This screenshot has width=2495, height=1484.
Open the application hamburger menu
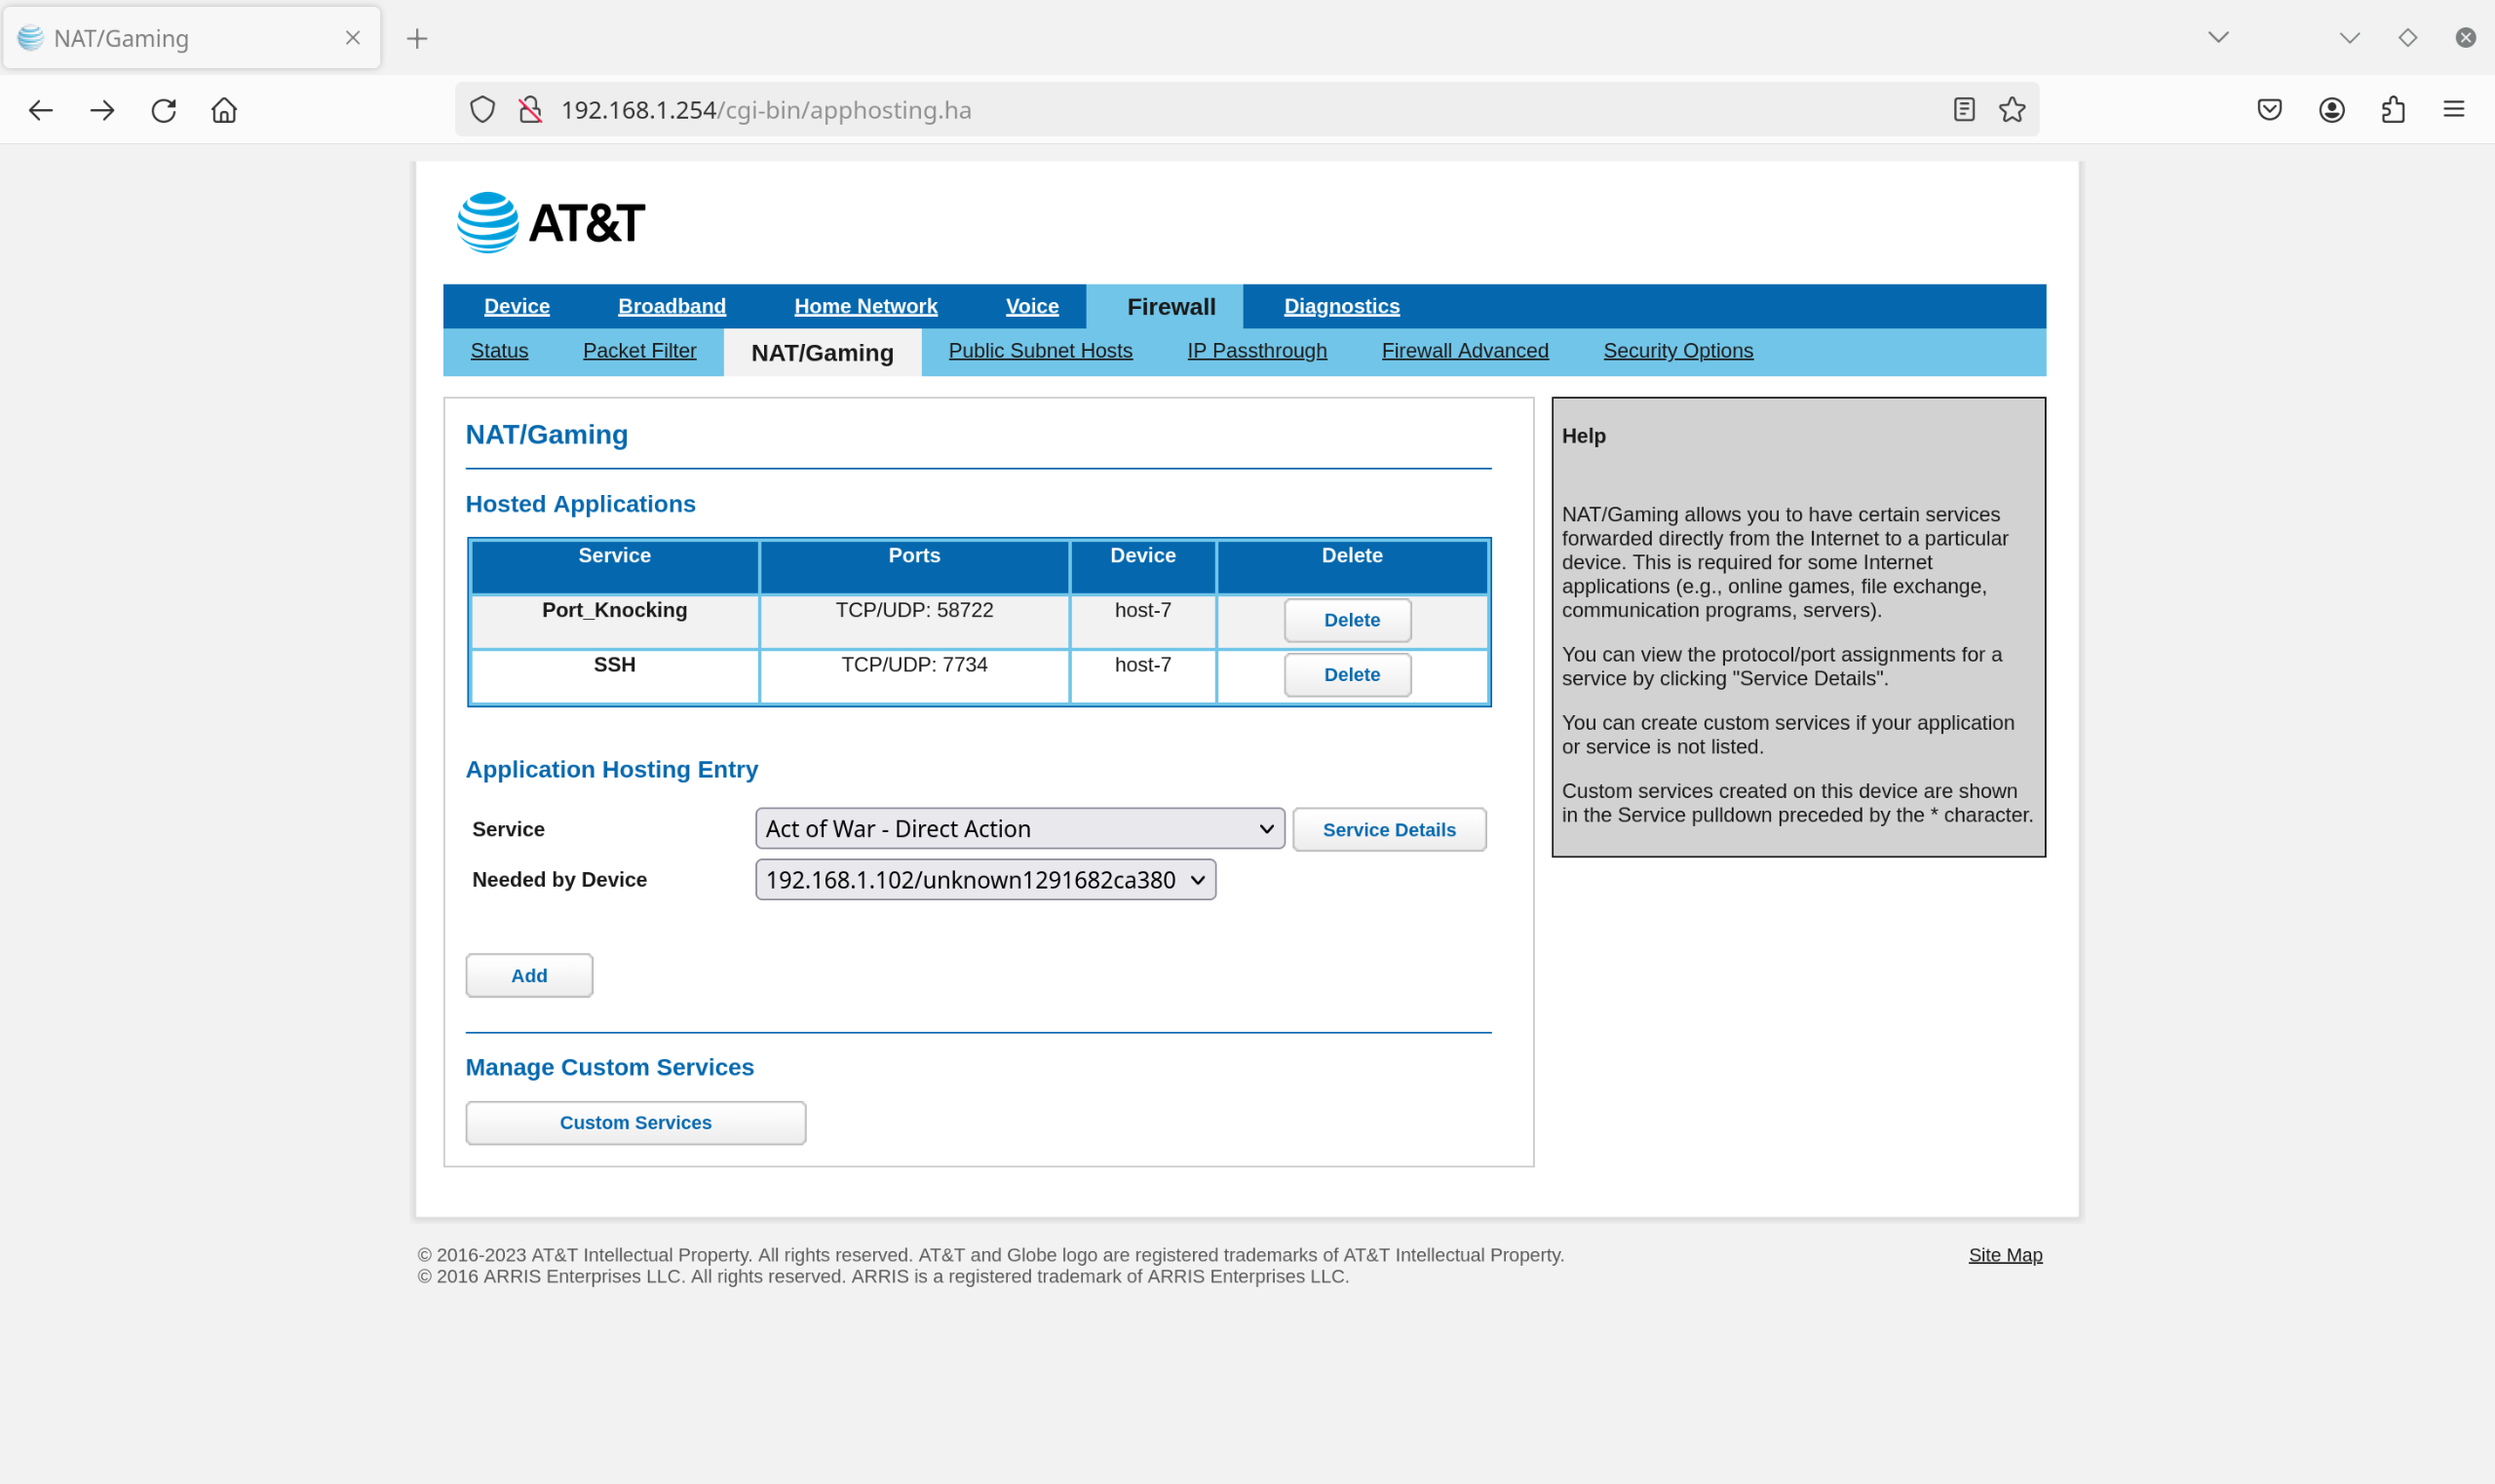click(x=2454, y=110)
